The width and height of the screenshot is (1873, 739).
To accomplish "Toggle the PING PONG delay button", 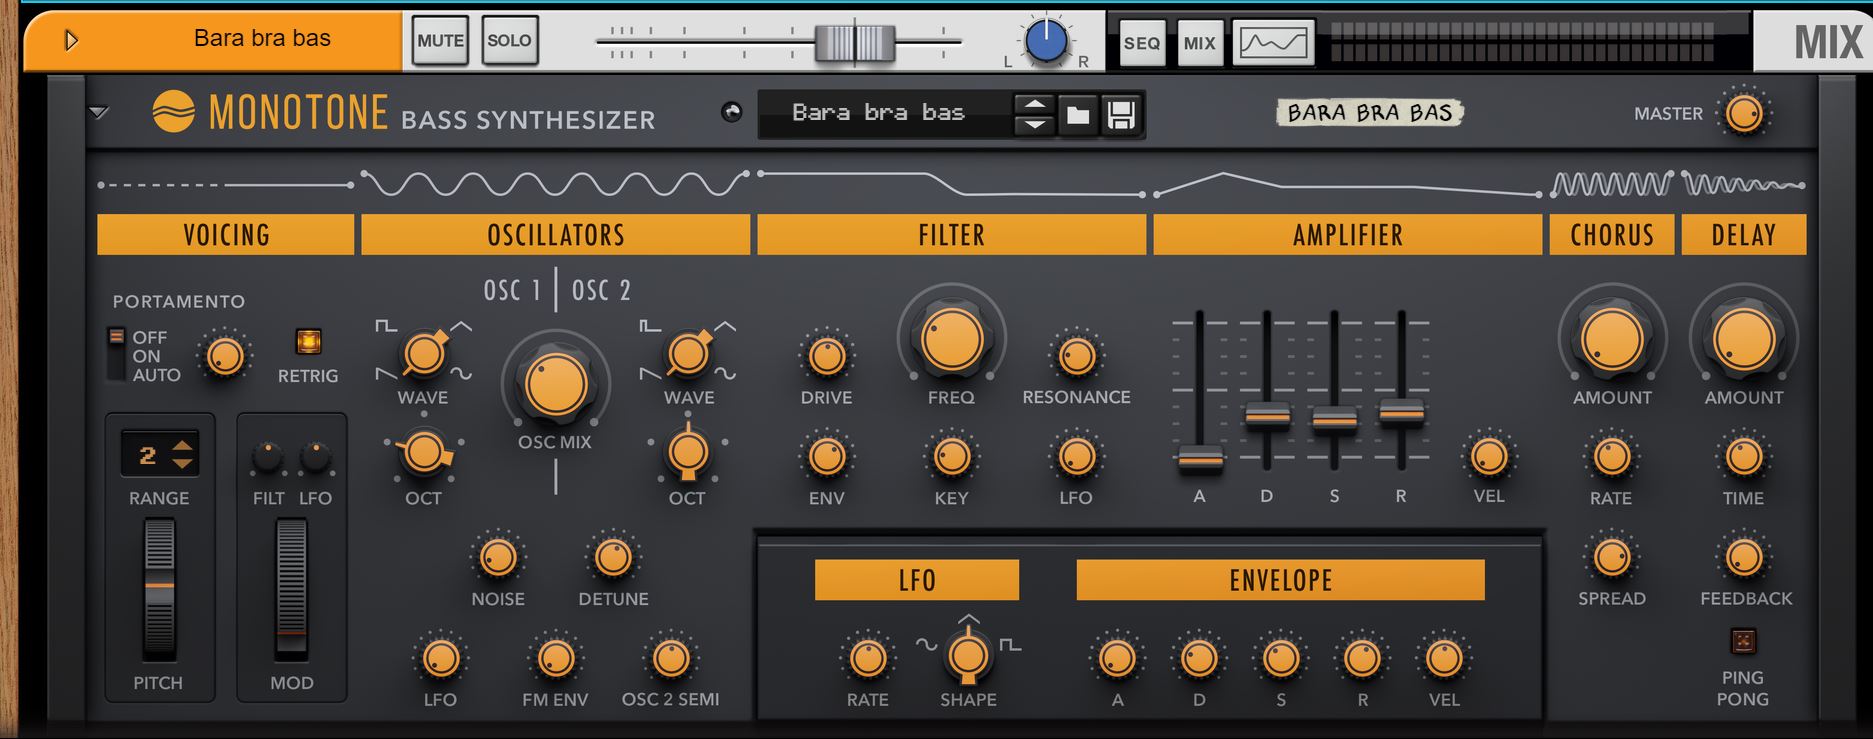I will (1743, 641).
